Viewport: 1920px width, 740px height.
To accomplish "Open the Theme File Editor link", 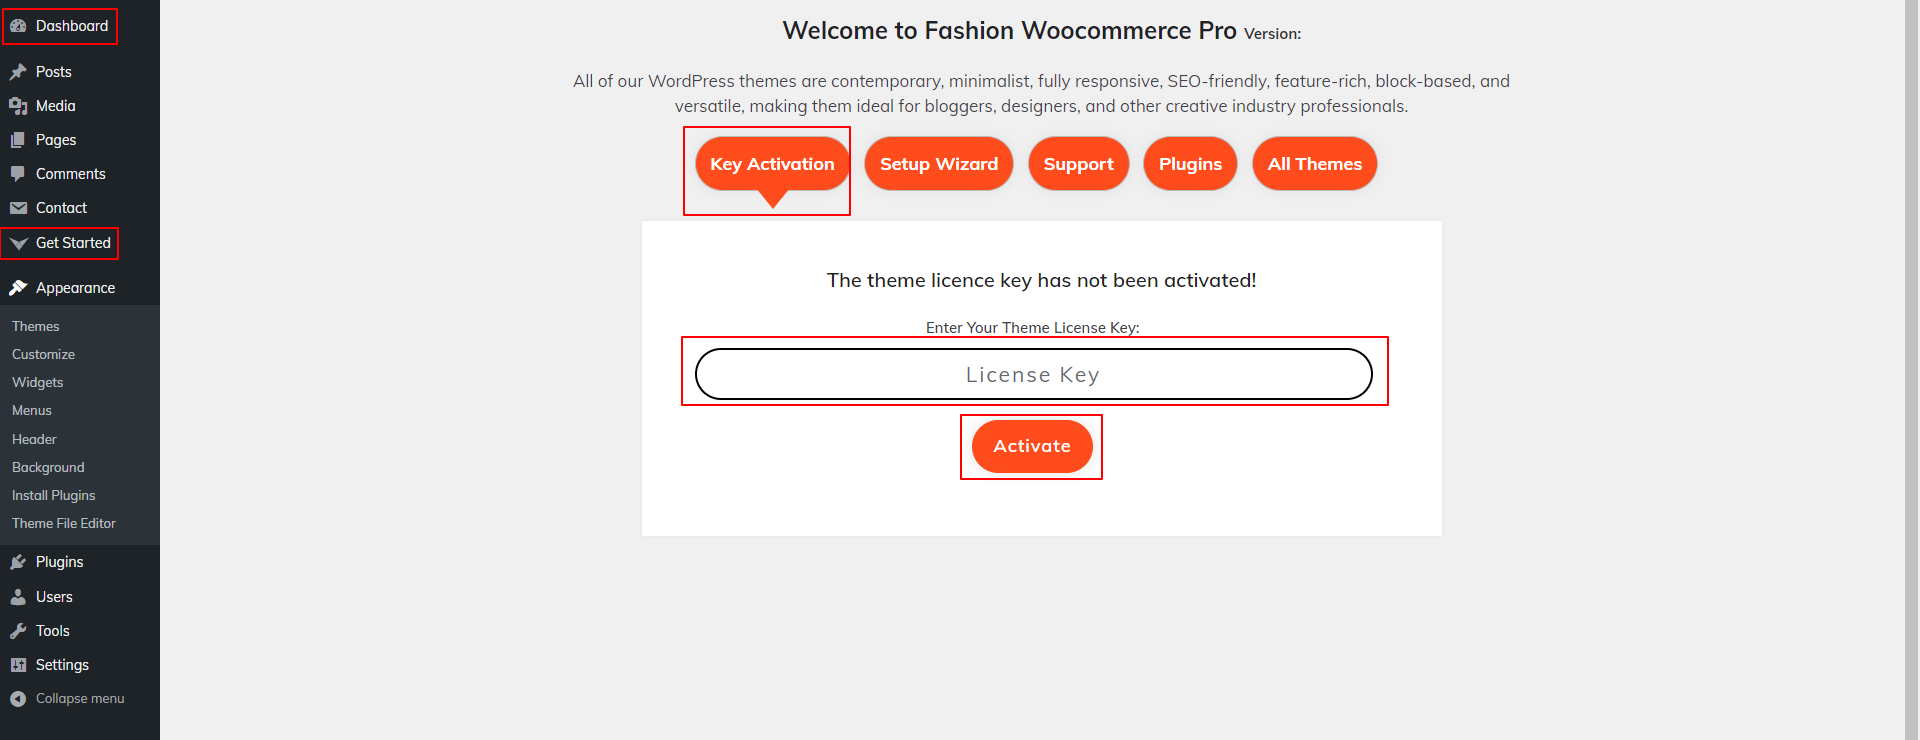I will pos(64,523).
